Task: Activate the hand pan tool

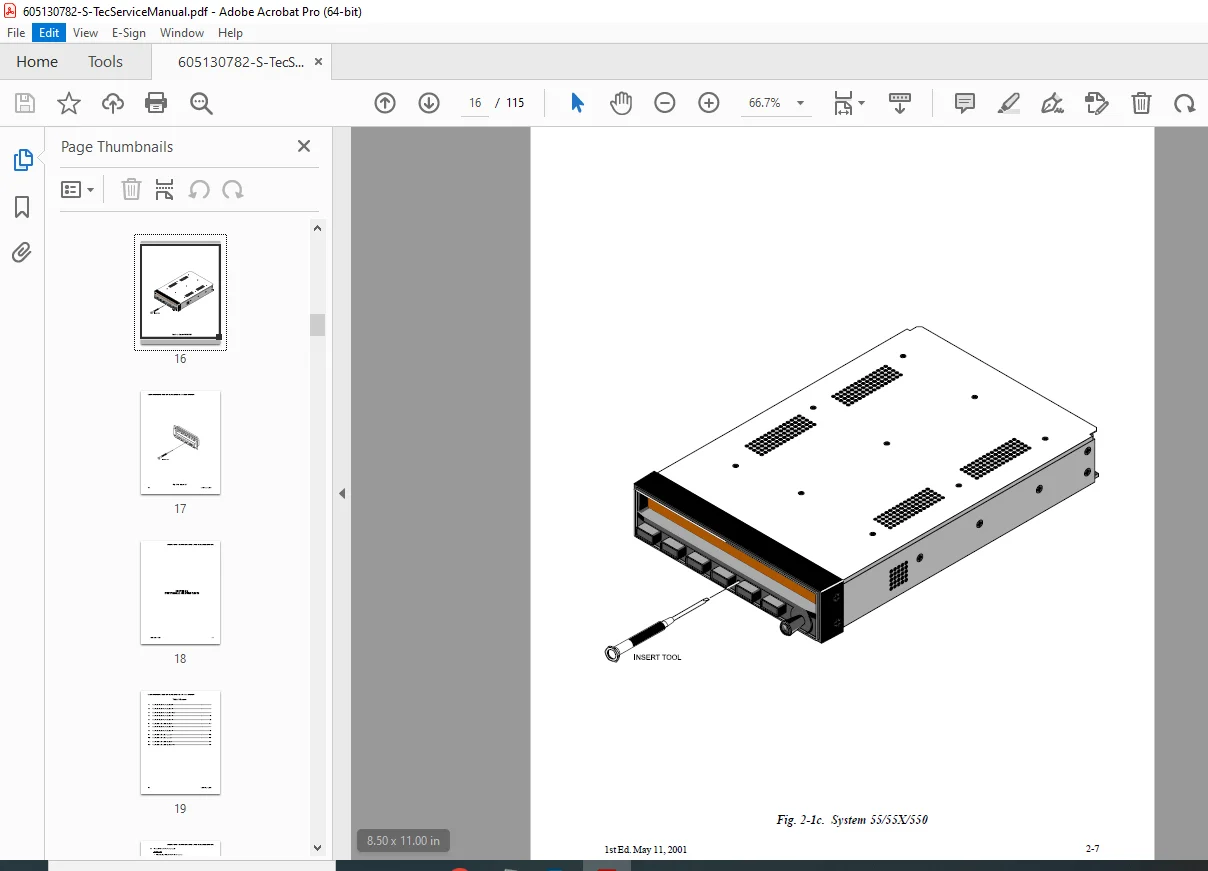Action: click(x=621, y=103)
